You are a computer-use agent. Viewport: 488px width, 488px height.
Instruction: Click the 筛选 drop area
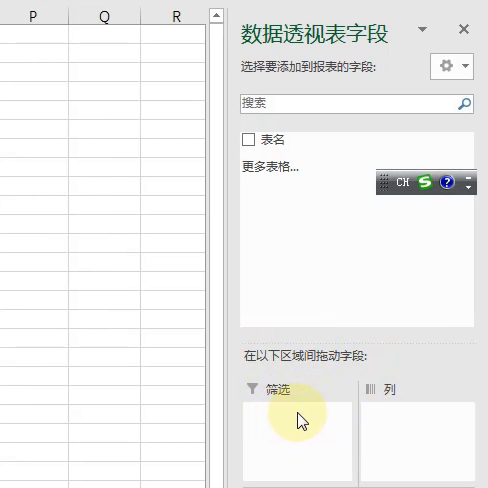[297, 441]
